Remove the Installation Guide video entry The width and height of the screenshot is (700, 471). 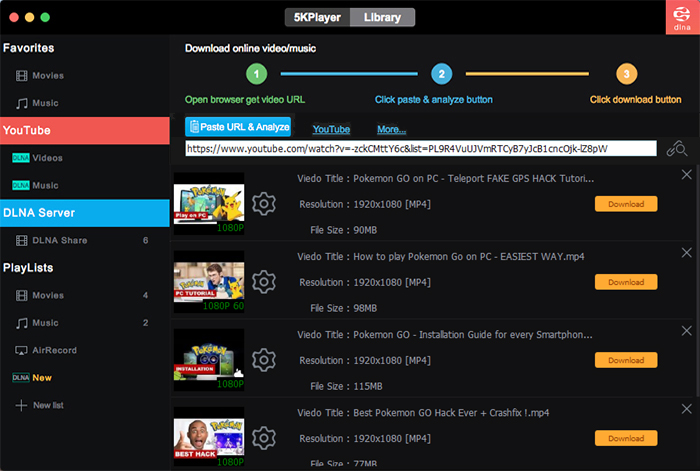pos(687,331)
